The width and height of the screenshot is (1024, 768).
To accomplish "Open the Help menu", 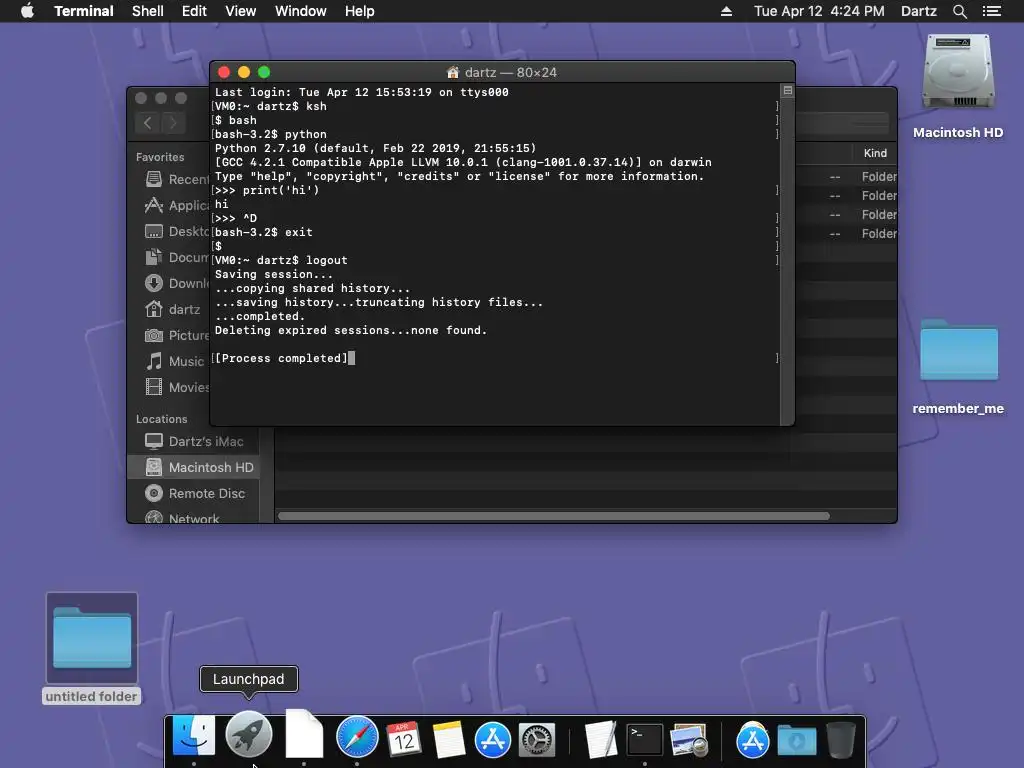I will tap(360, 11).
